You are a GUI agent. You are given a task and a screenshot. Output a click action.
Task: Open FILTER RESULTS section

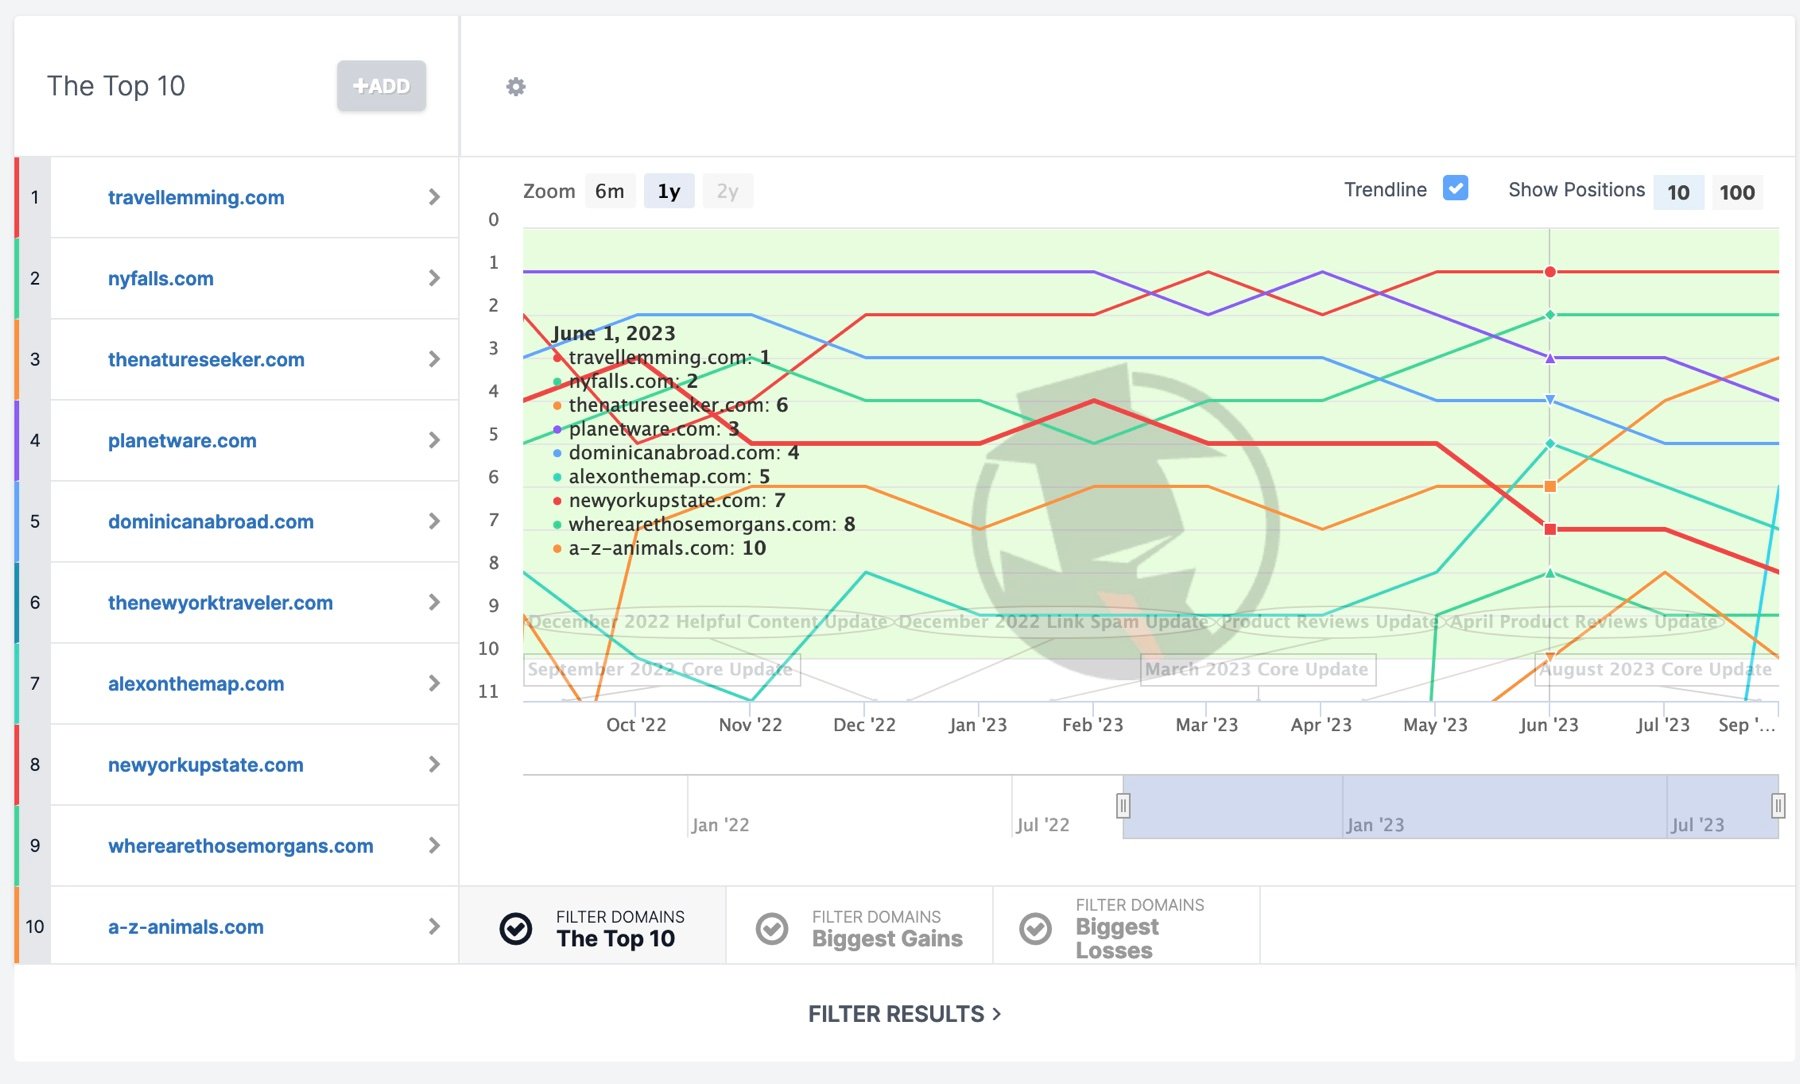click(904, 1014)
